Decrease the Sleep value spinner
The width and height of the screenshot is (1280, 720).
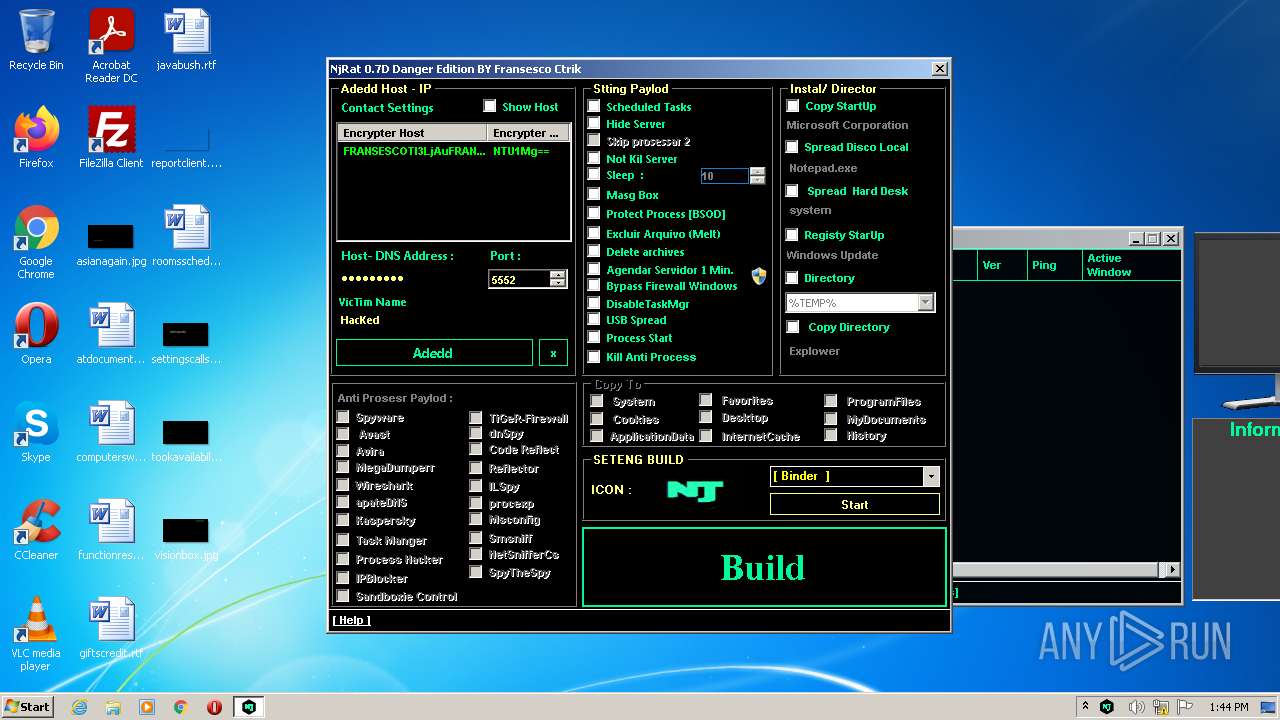pos(757,180)
